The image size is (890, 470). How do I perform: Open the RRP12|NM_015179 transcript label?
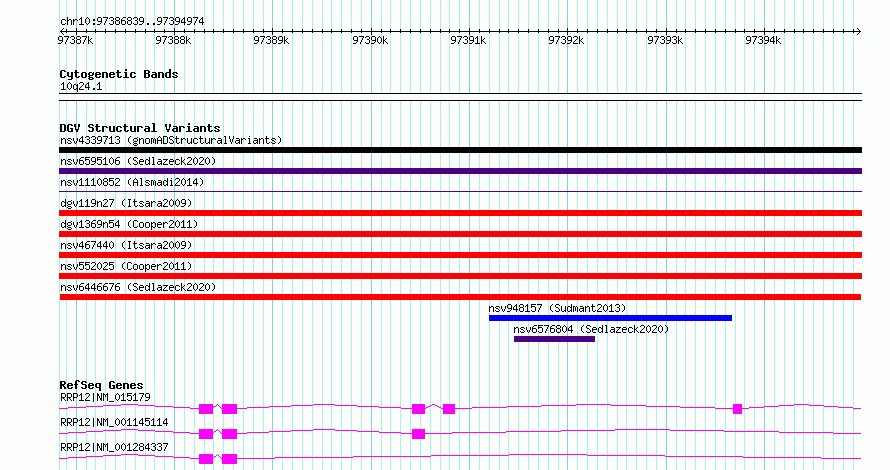pyautogui.click(x=105, y=397)
